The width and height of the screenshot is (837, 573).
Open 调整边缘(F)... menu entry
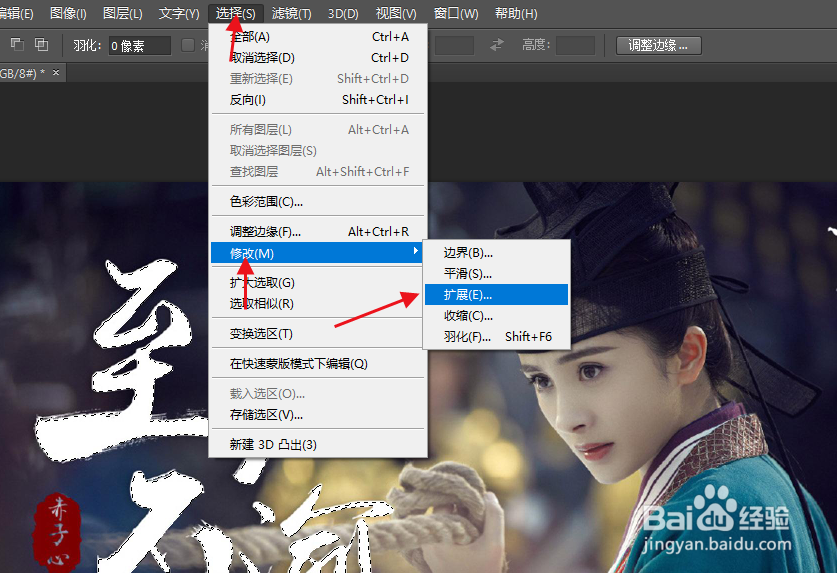point(319,232)
